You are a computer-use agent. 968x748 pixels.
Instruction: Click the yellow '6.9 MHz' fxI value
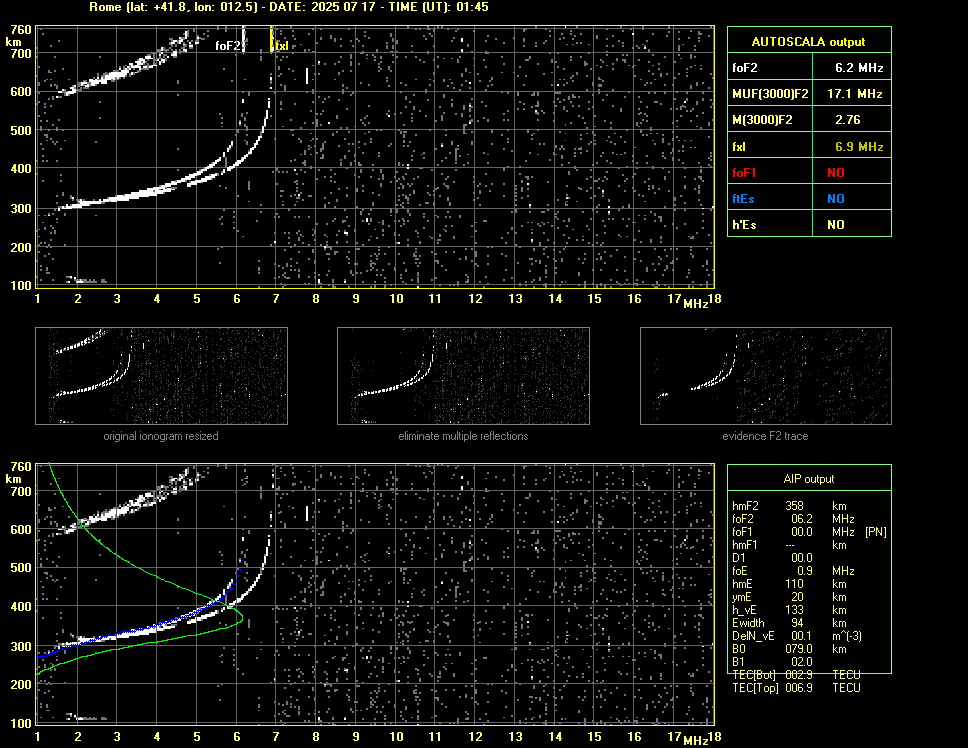point(859,147)
